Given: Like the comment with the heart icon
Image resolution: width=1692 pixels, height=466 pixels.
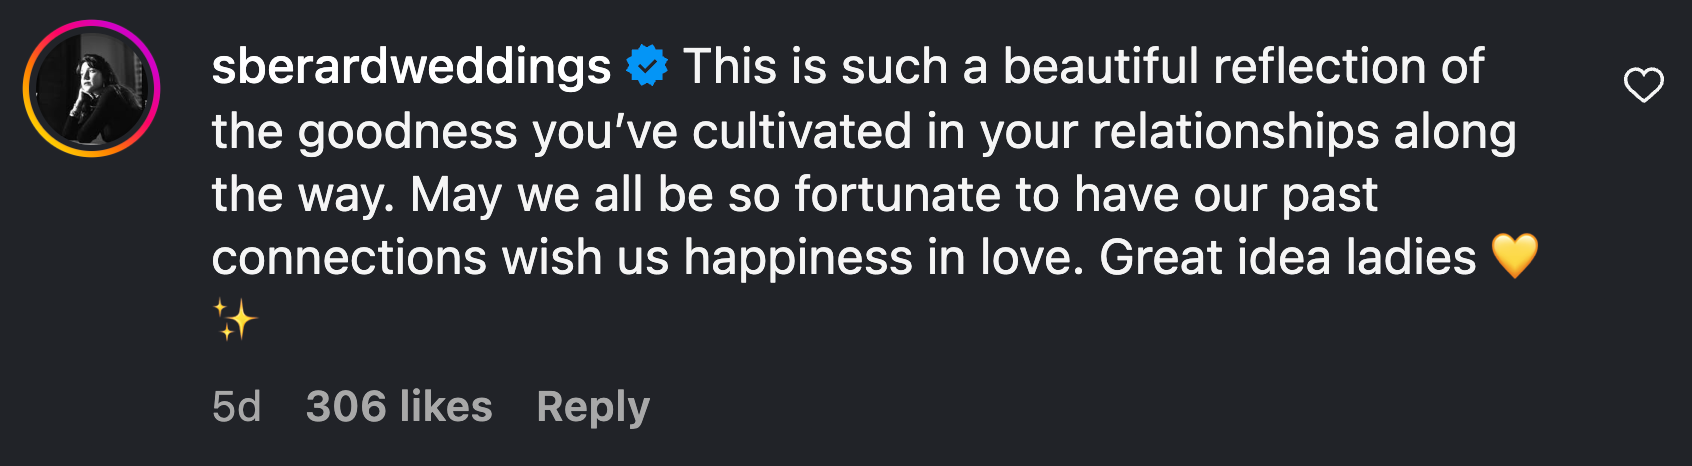Looking at the screenshot, I should [x=1643, y=86].
